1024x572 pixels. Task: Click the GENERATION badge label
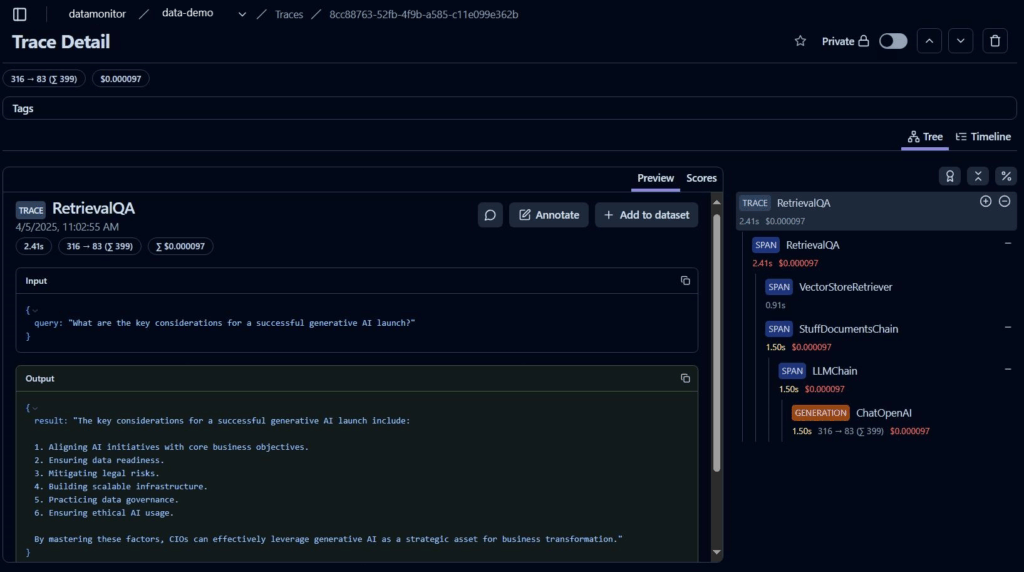820,413
